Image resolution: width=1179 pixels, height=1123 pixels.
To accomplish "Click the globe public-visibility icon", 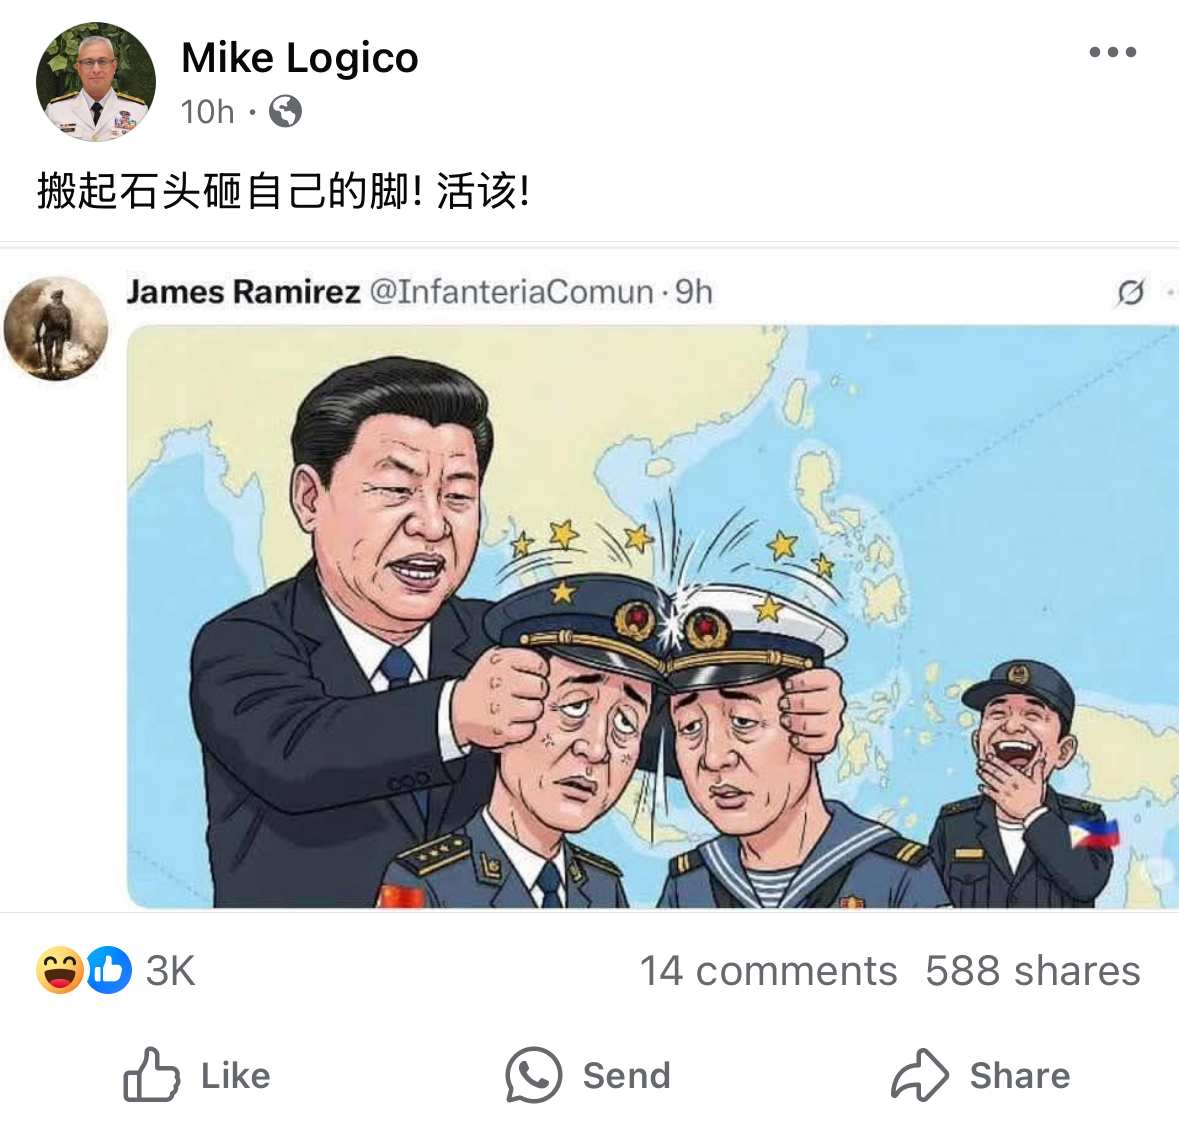I will coord(286,111).
